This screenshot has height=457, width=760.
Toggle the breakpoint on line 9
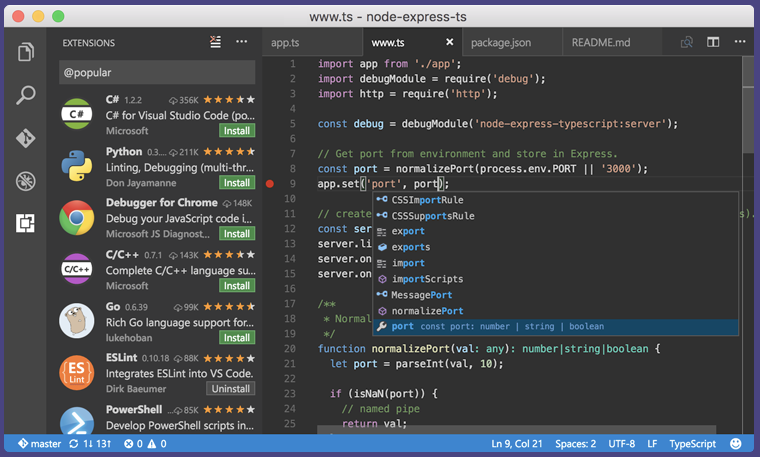270,184
